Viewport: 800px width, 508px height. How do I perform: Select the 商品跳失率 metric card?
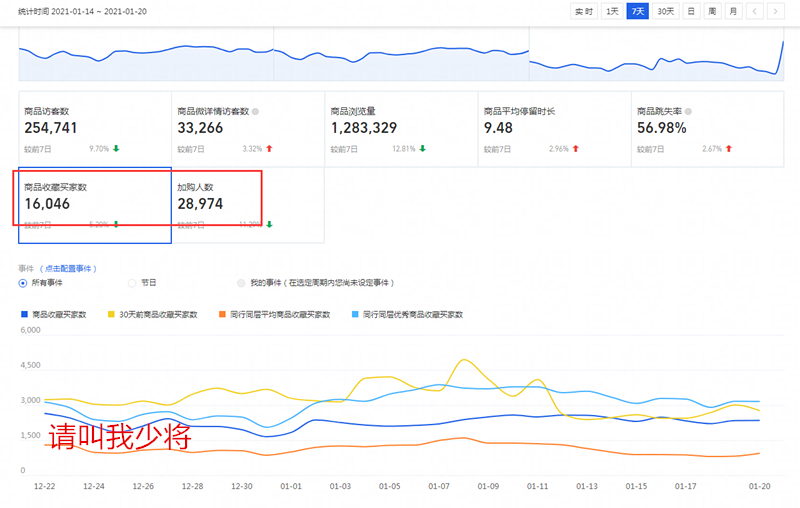708,129
